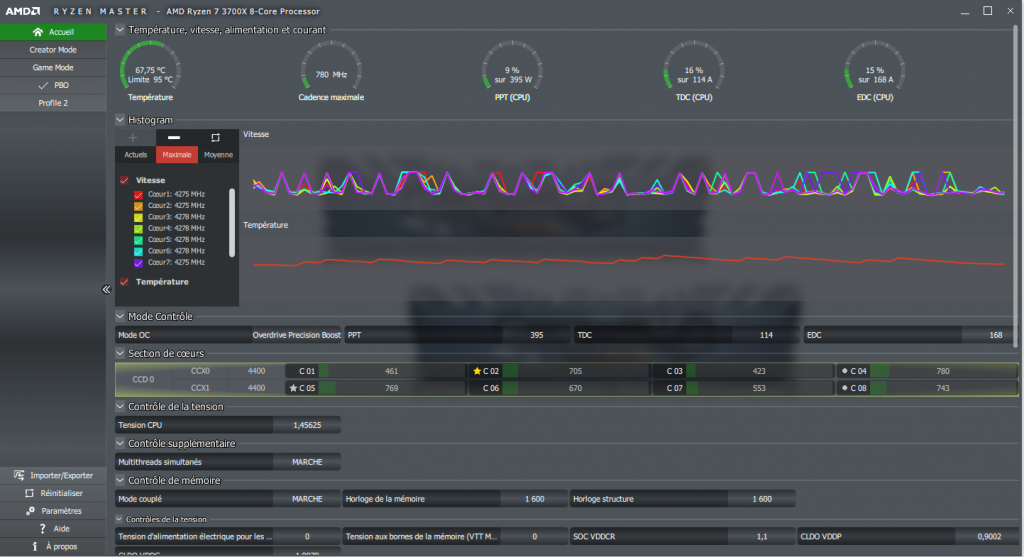
Task: Toggle the Cœur5 green checkbox
Action: point(138,240)
